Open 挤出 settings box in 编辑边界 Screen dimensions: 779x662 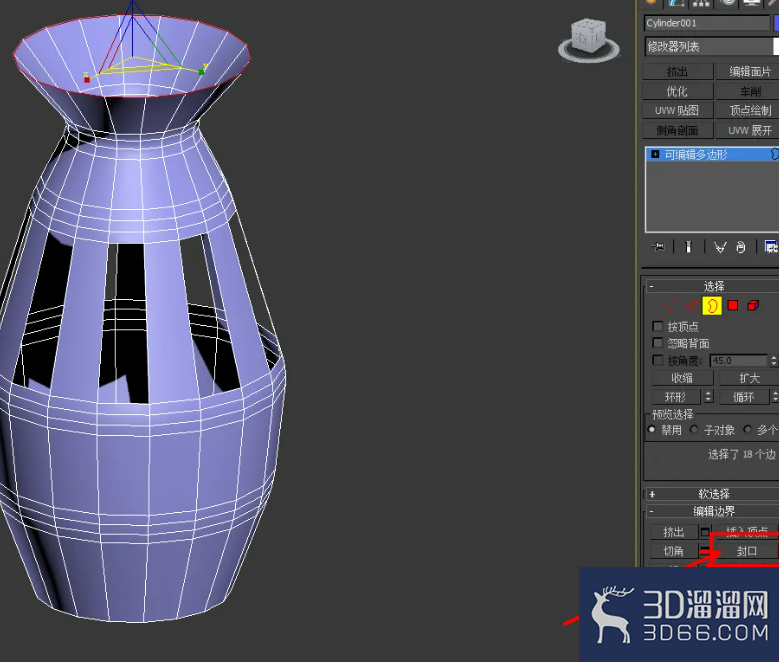tap(705, 532)
